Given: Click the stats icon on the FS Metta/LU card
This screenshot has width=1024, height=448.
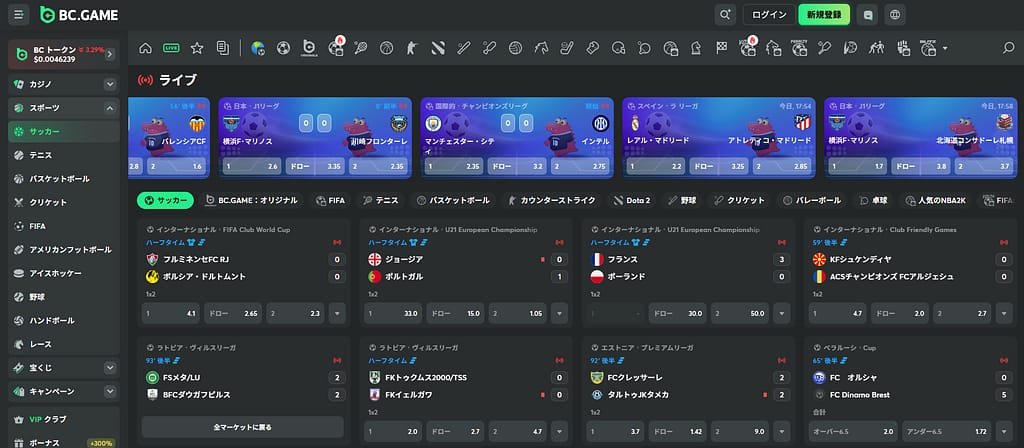Looking at the screenshot, I should click(x=176, y=360).
